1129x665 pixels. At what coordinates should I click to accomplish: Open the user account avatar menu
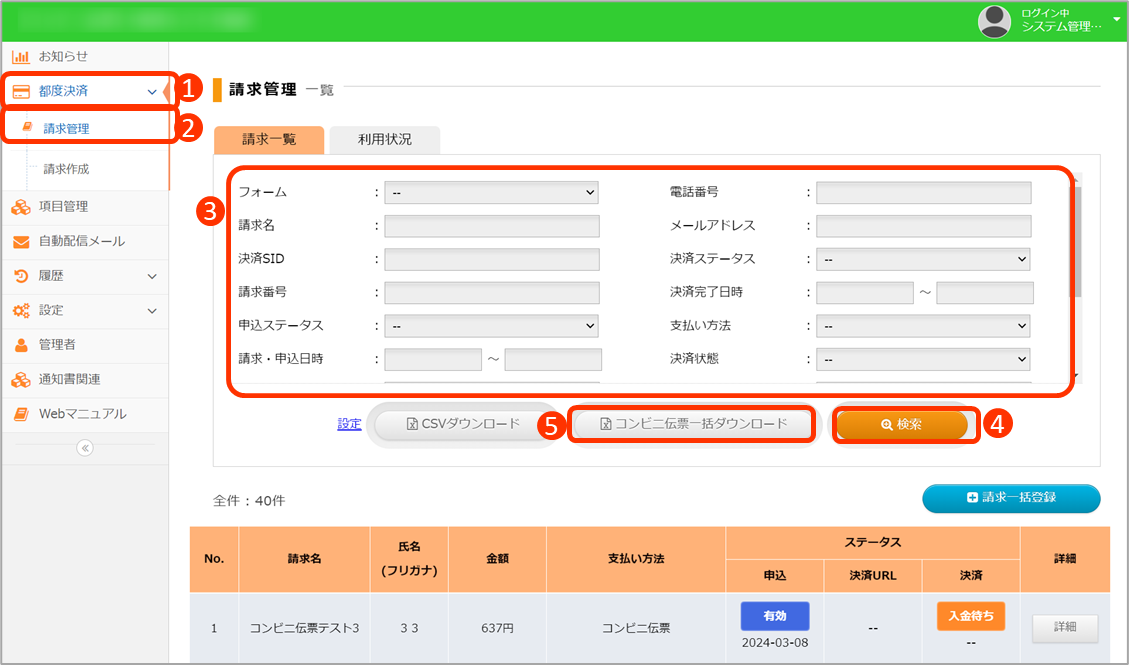(x=994, y=21)
